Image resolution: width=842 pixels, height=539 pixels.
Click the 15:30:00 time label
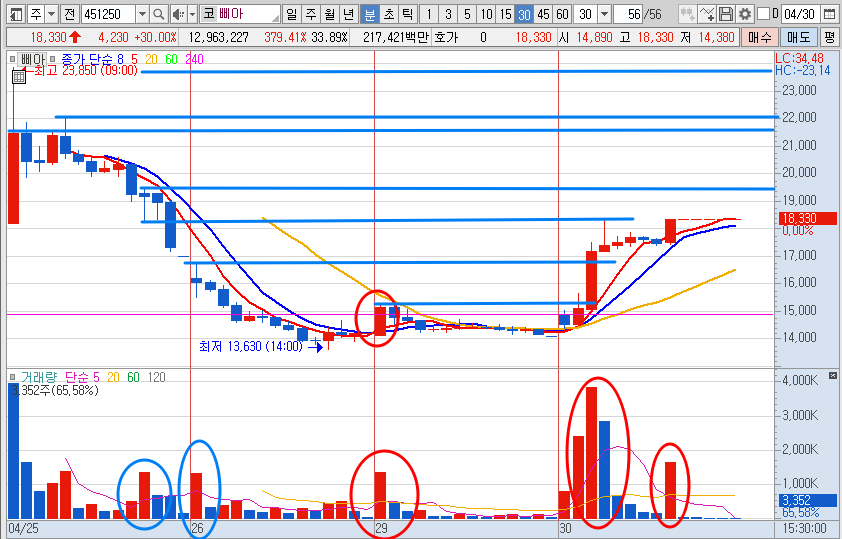pyautogui.click(x=804, y=528)
